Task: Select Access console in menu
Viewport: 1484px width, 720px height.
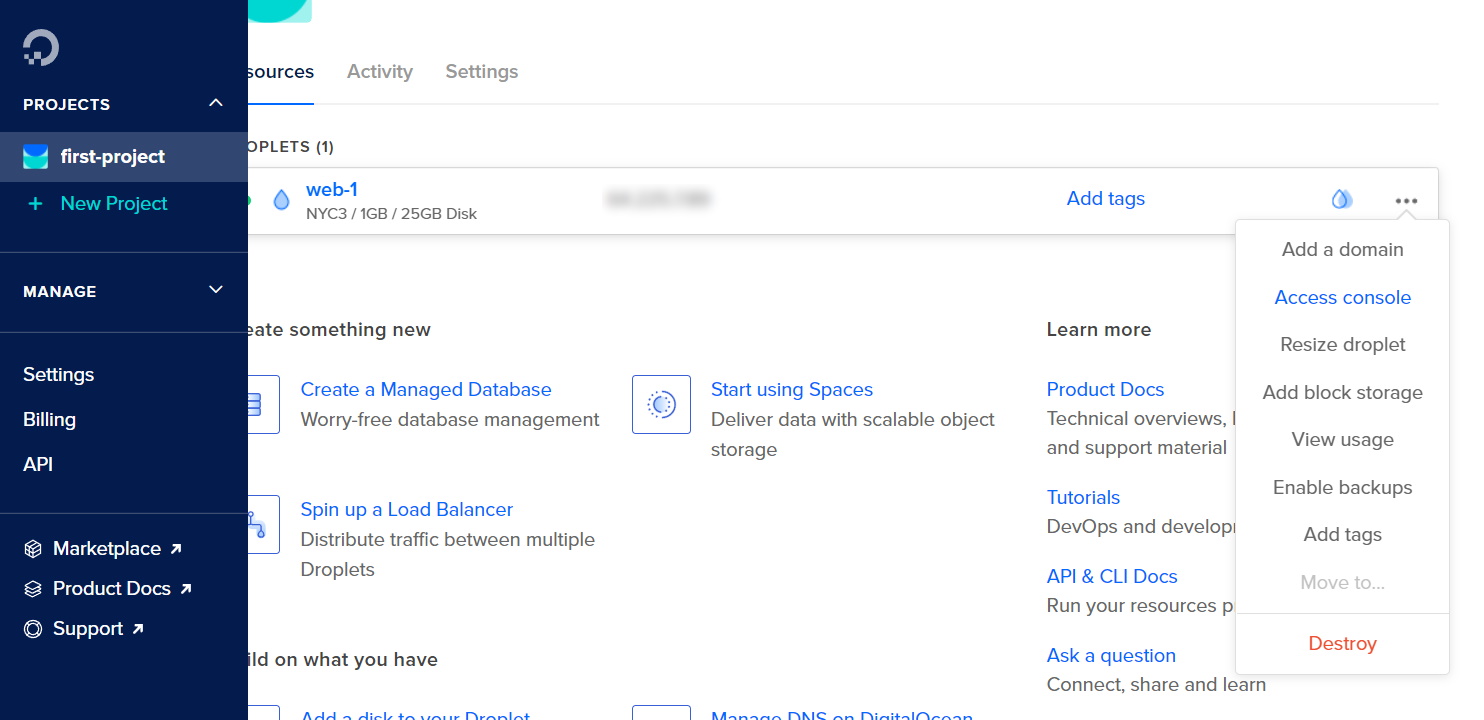Action: 1342,297
